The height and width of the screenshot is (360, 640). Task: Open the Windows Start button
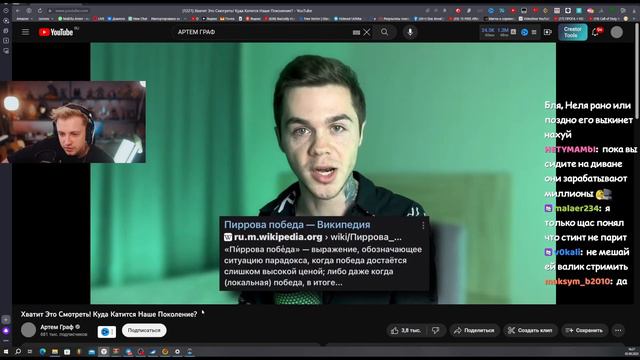click(6, 351)
